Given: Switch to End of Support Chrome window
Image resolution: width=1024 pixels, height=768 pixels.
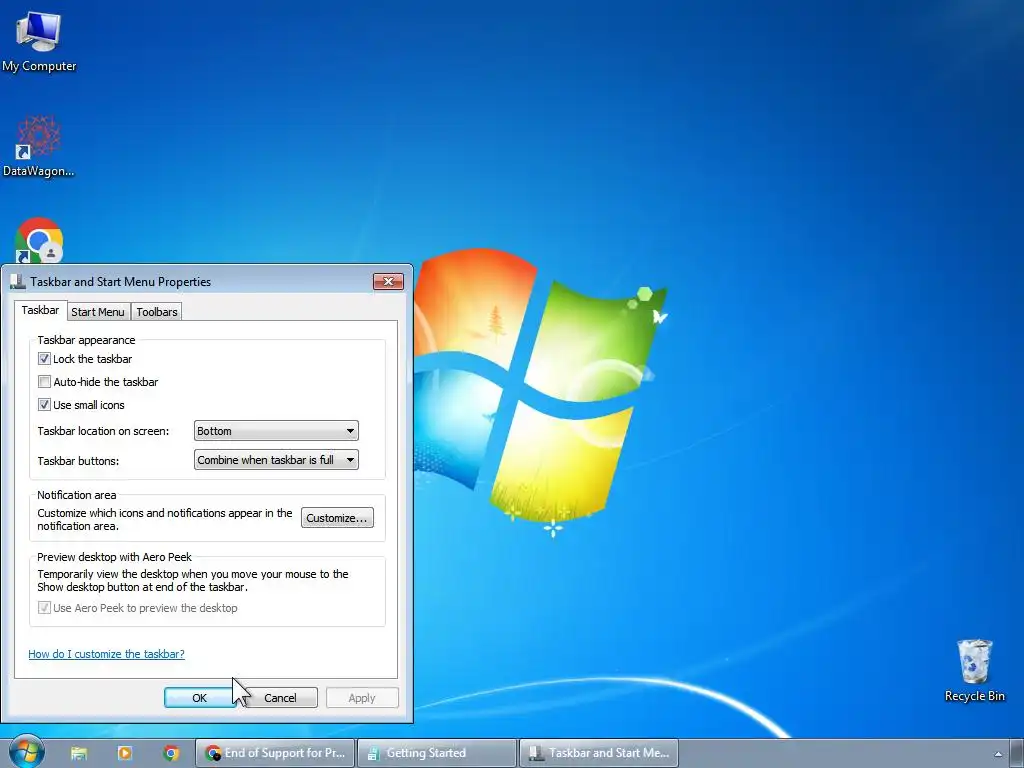Looking at the screenshot, I should pyautogui.click(x=275, y=753).
